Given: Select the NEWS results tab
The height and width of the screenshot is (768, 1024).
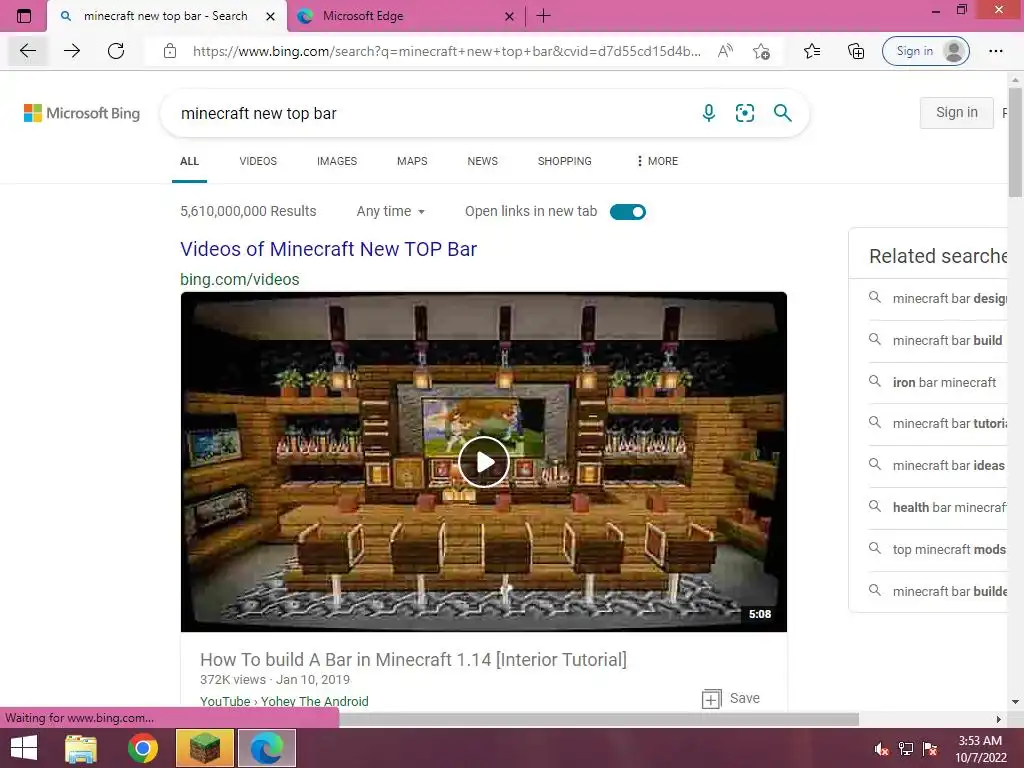Looking at the screenshot, I should click(x=483, y=161).
